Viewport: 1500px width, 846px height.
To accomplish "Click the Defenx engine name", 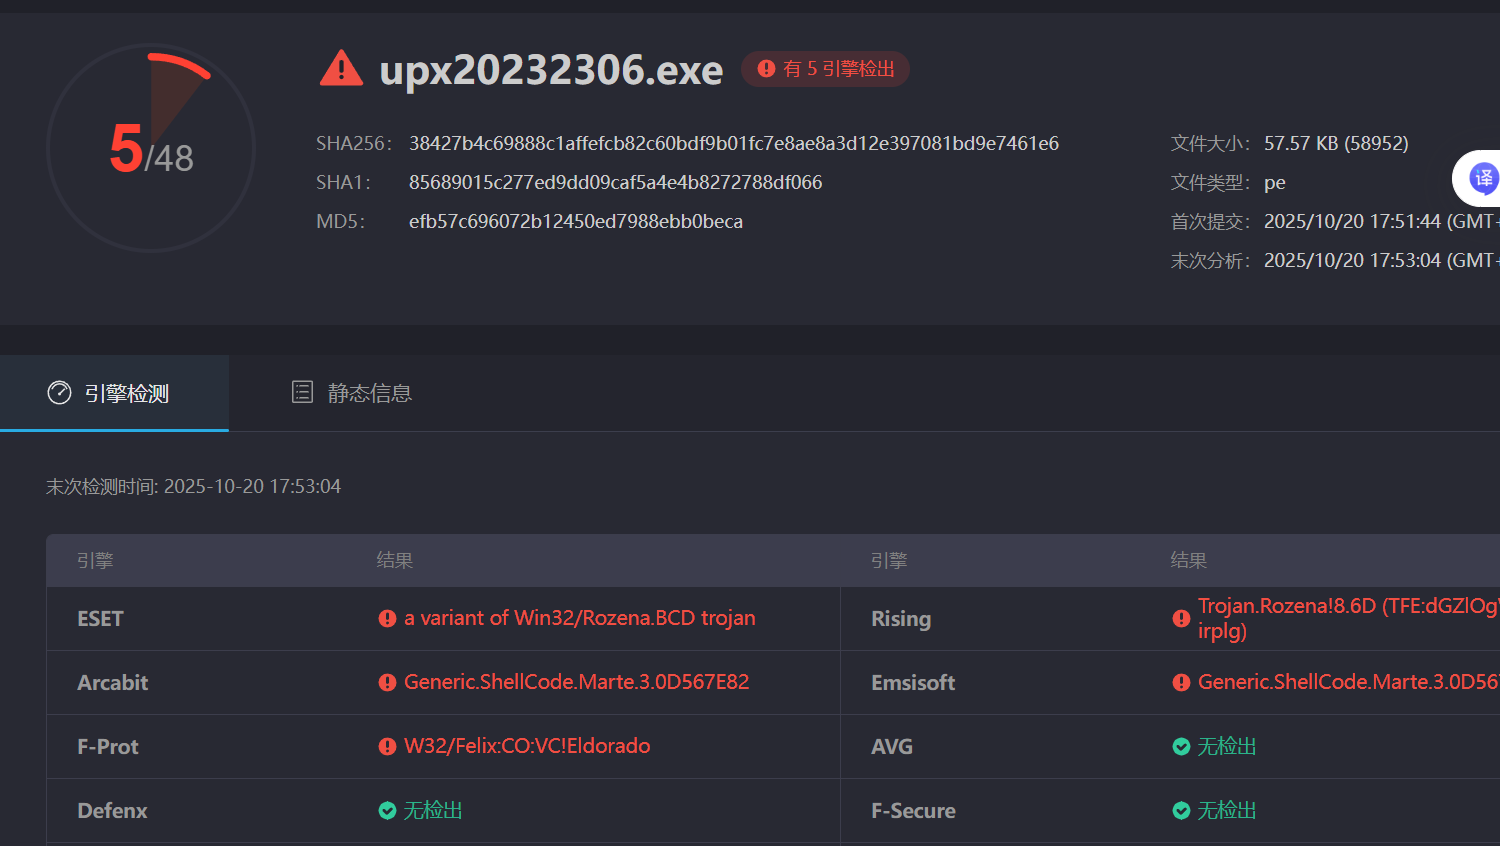I will 112,811.
